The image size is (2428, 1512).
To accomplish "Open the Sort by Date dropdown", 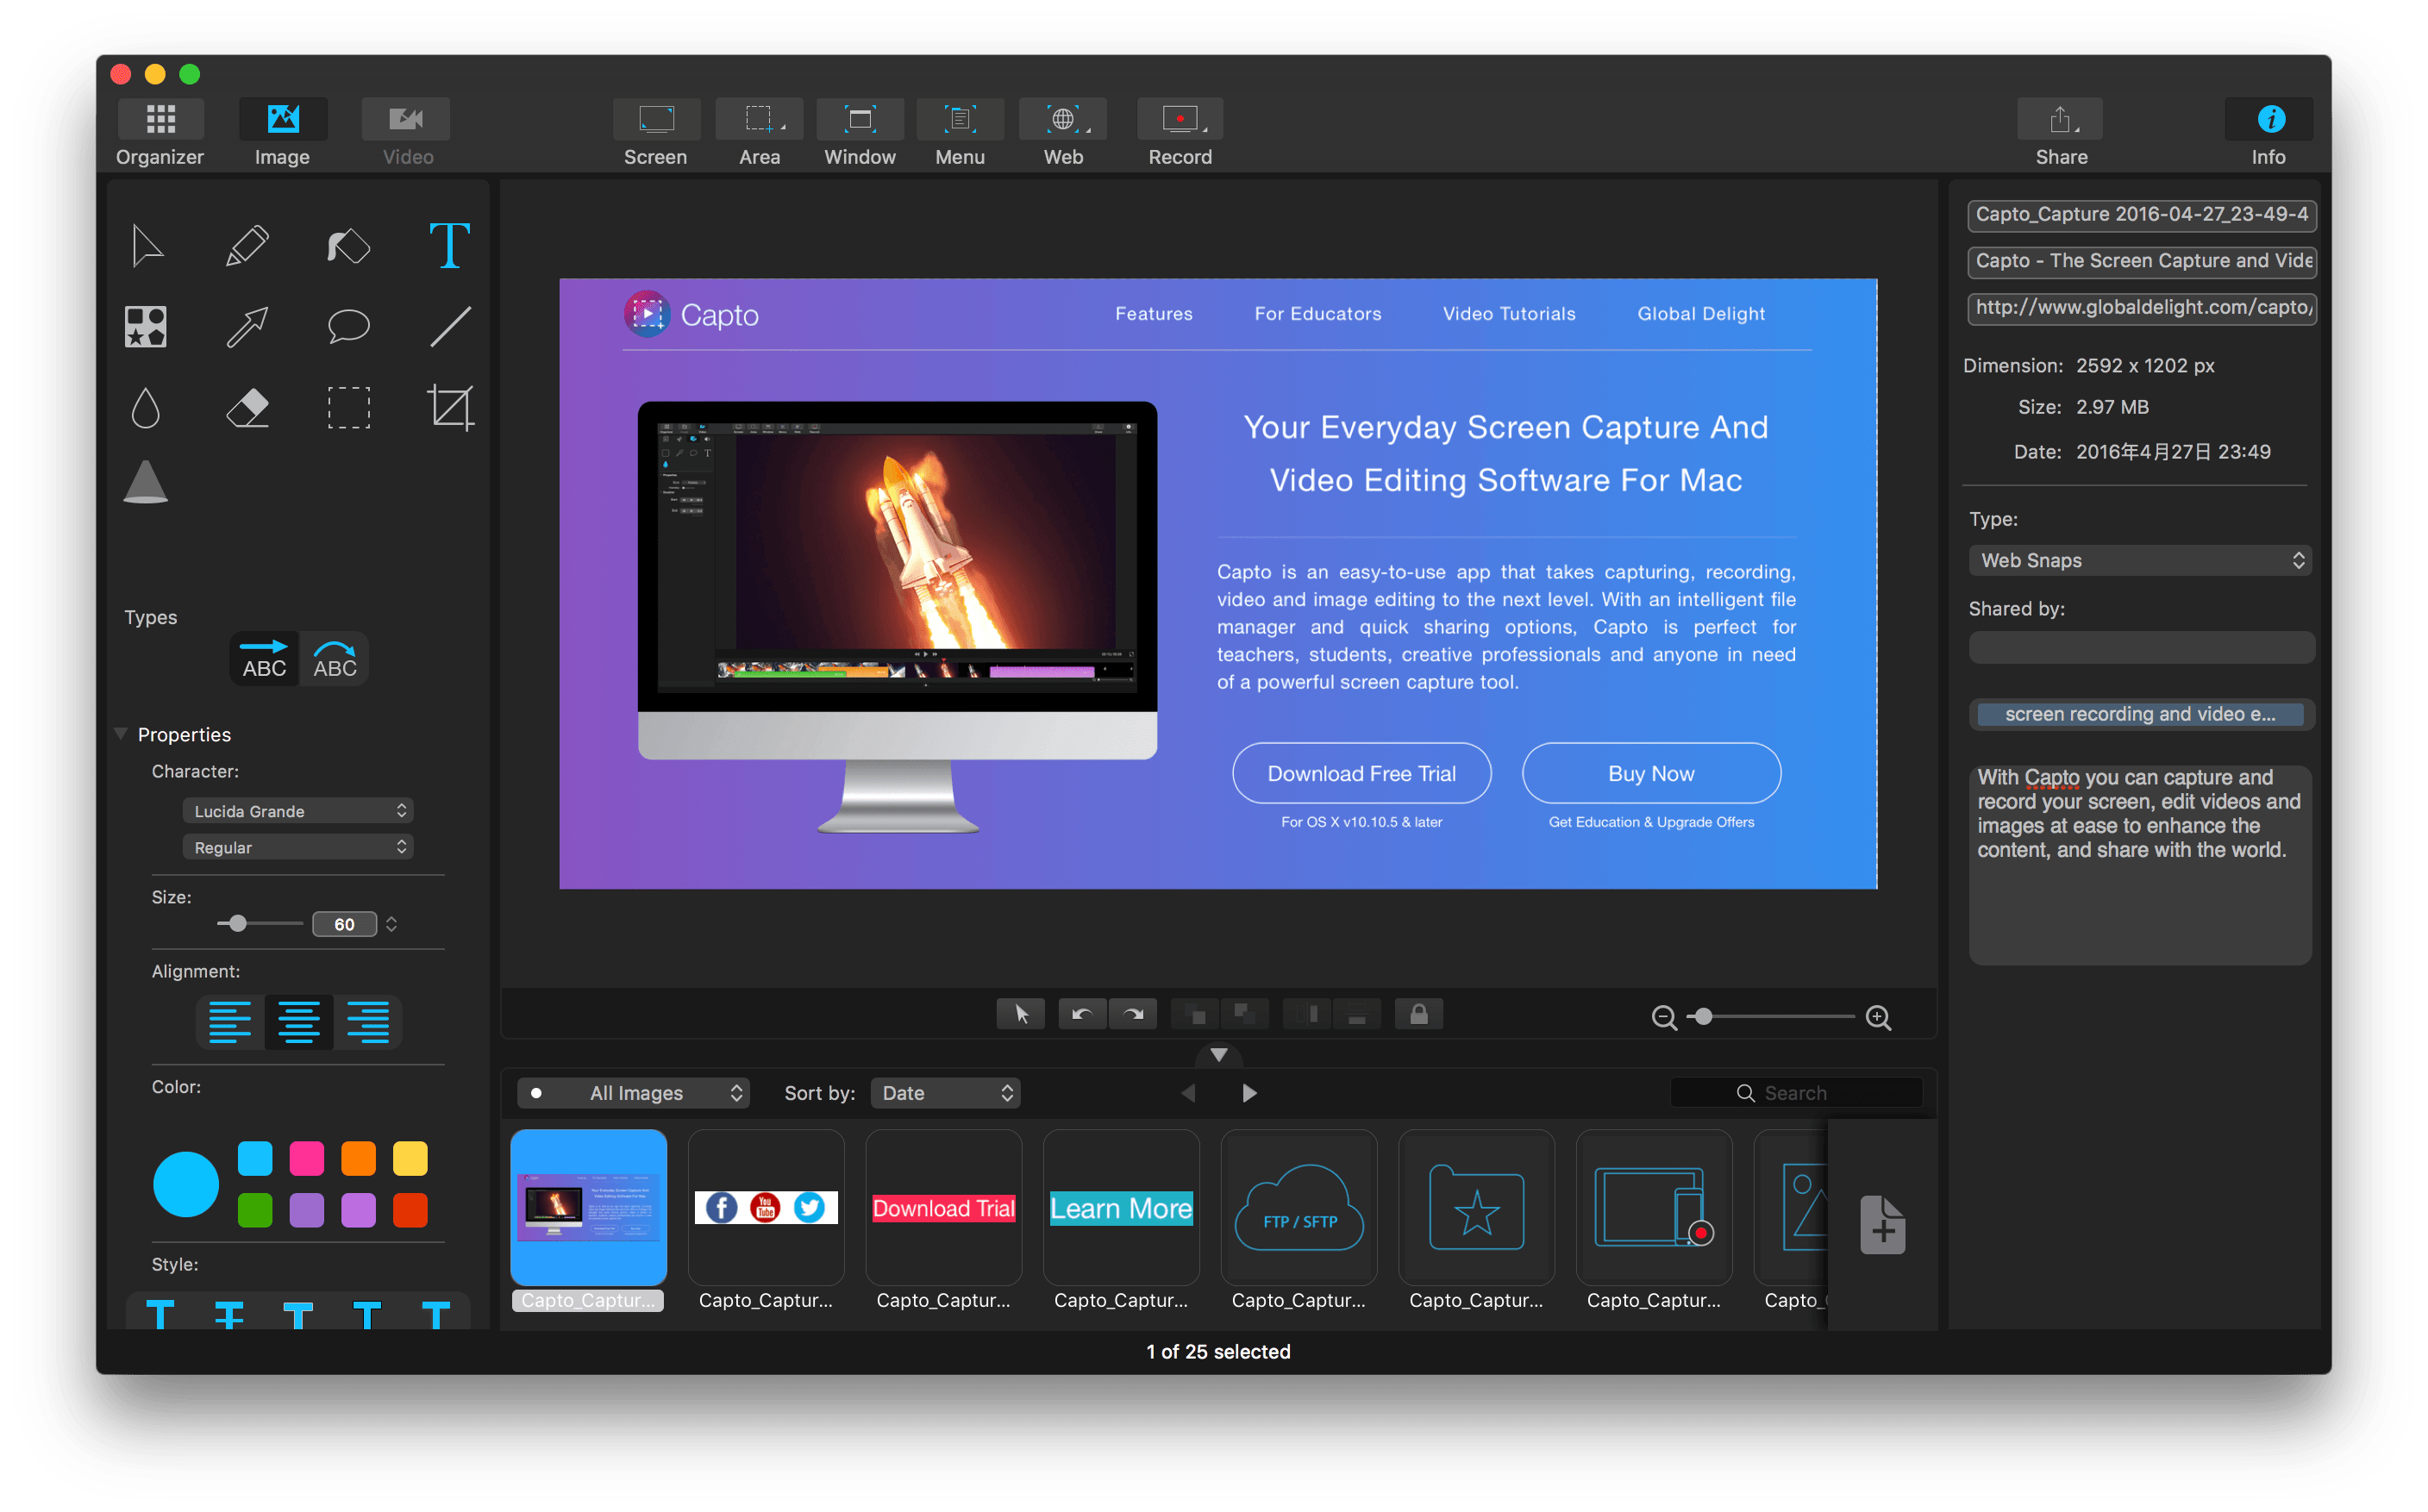I will 945,1093.
